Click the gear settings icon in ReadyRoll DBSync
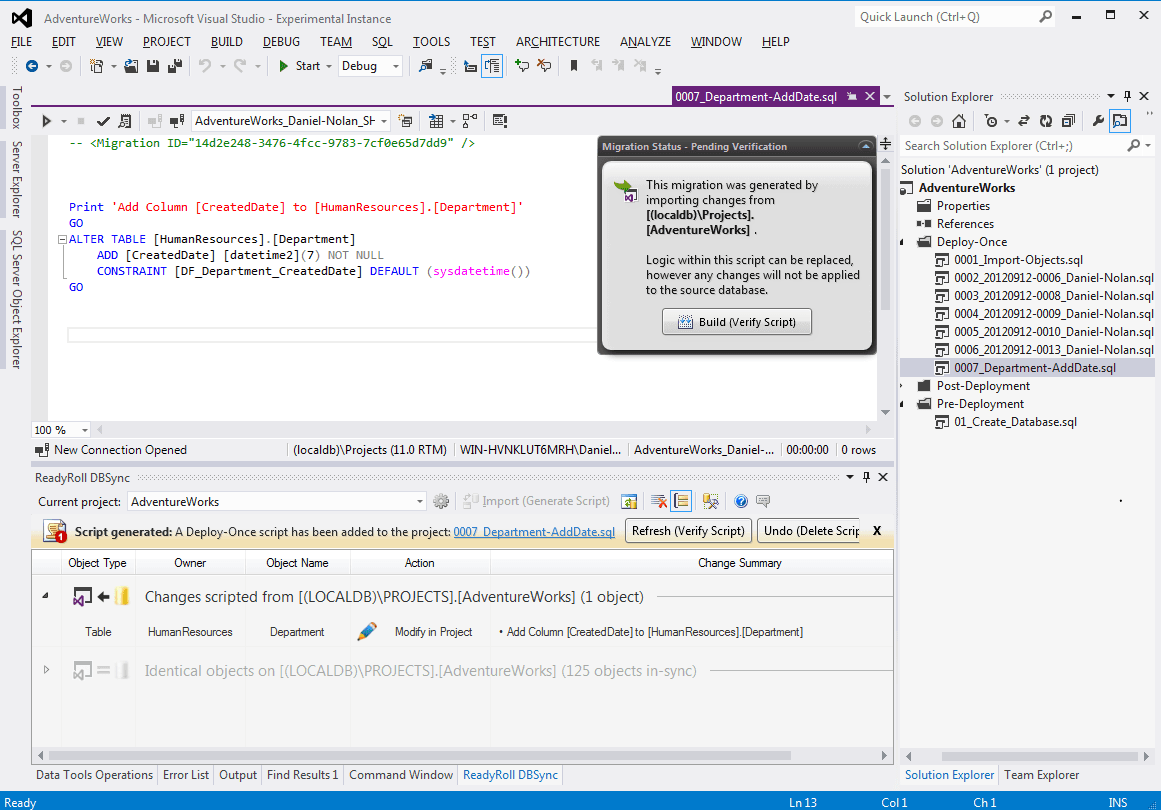This screenshot has width=1161, height=810. pyautogui.click(x=441, y=501)
